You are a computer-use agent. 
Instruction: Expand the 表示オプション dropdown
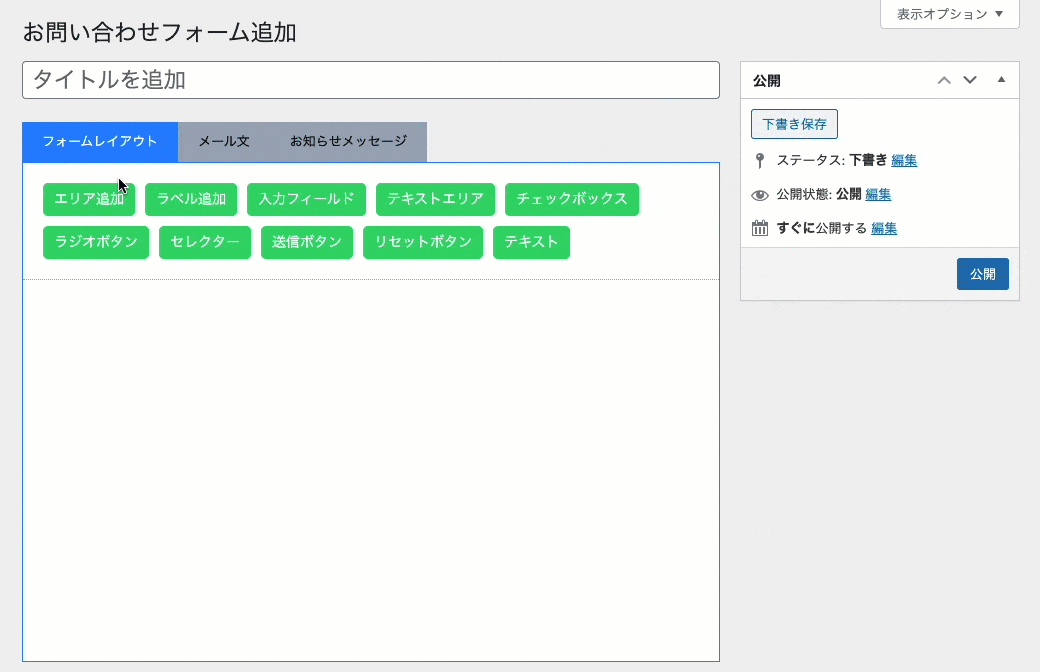pyautogui.click(x=949, y=14)
